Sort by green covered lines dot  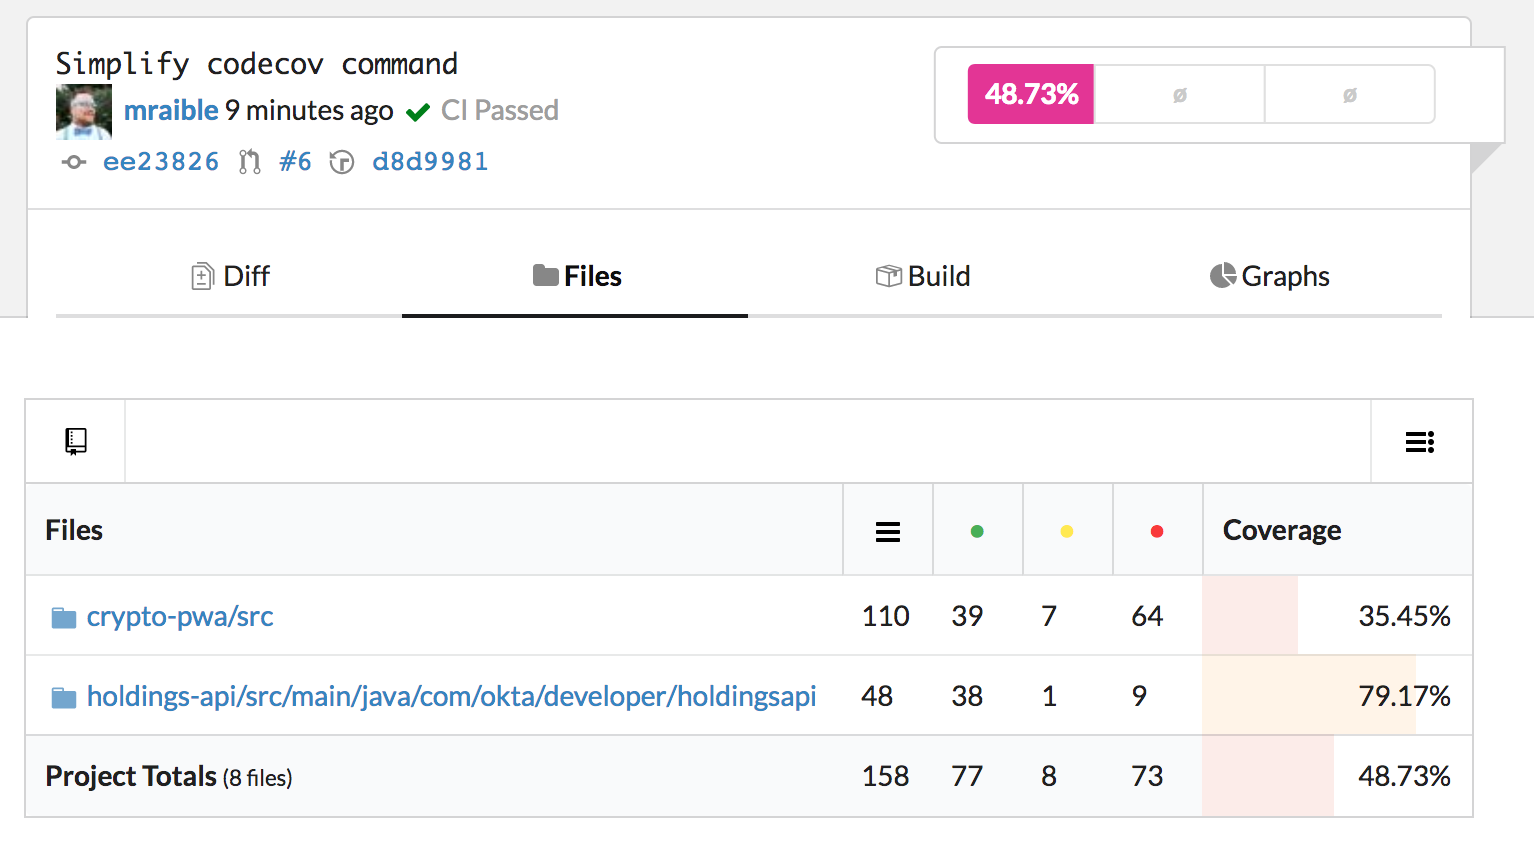click(977, 531)
